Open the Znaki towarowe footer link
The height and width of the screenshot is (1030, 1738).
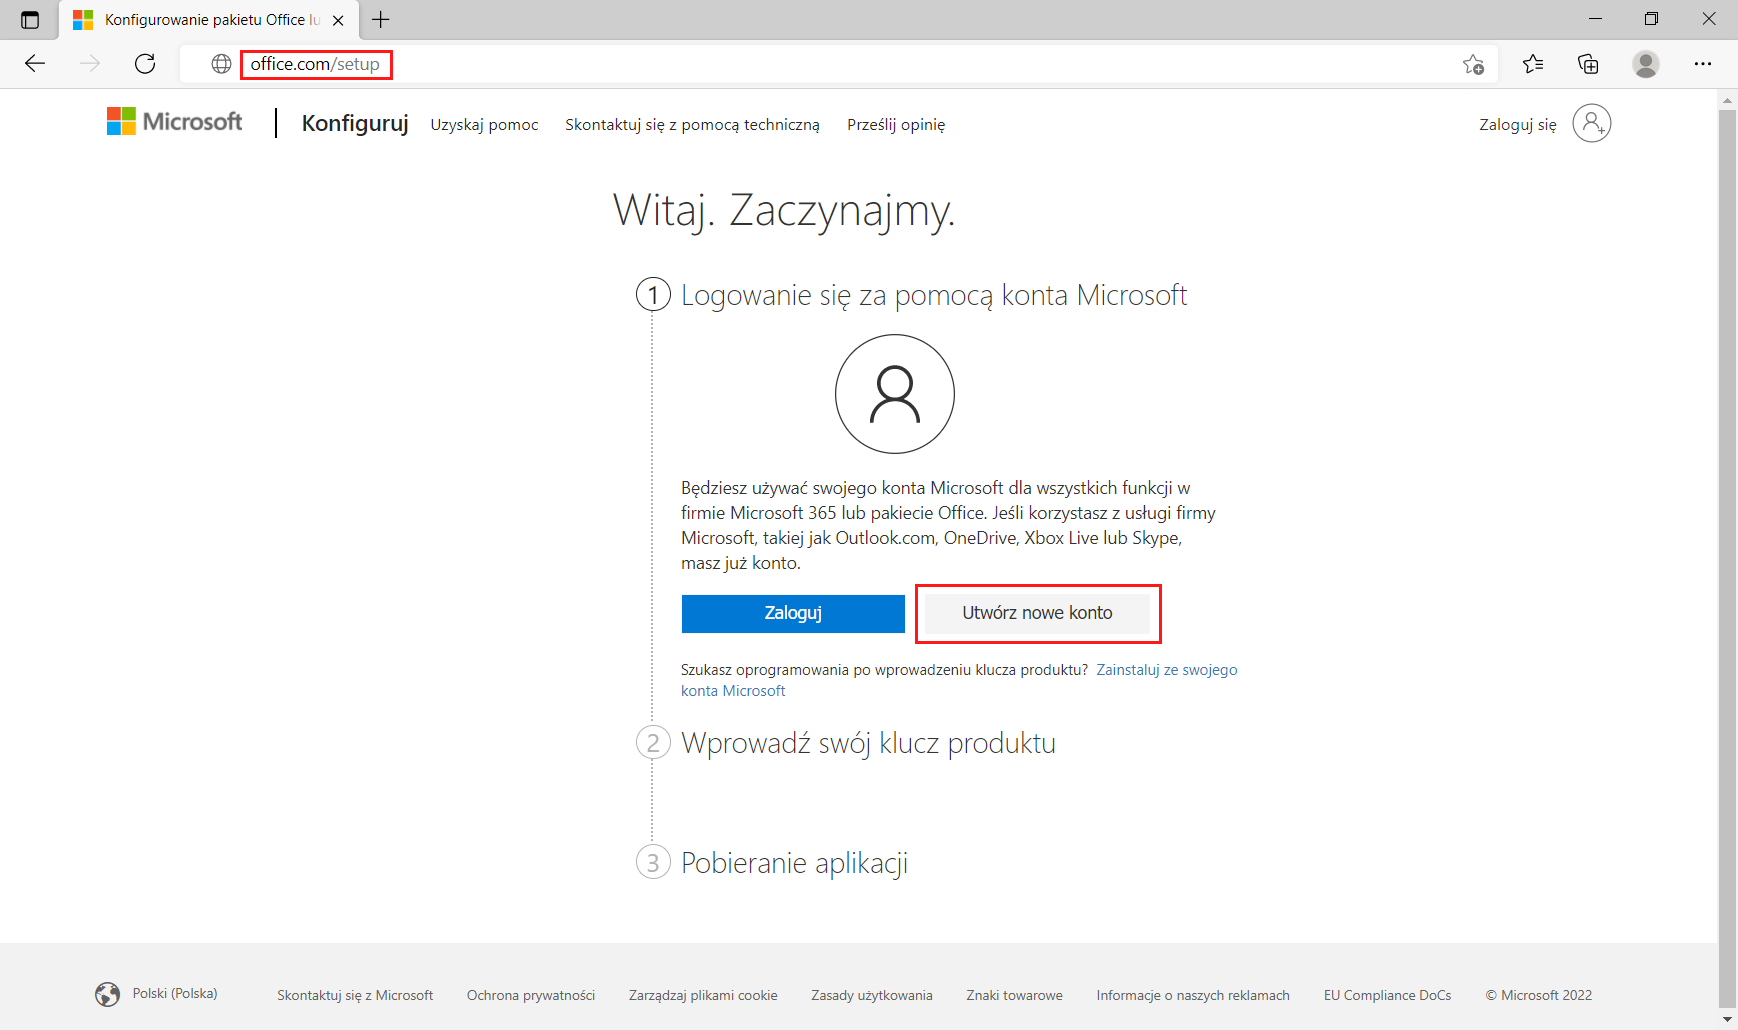coord(1014,995)
